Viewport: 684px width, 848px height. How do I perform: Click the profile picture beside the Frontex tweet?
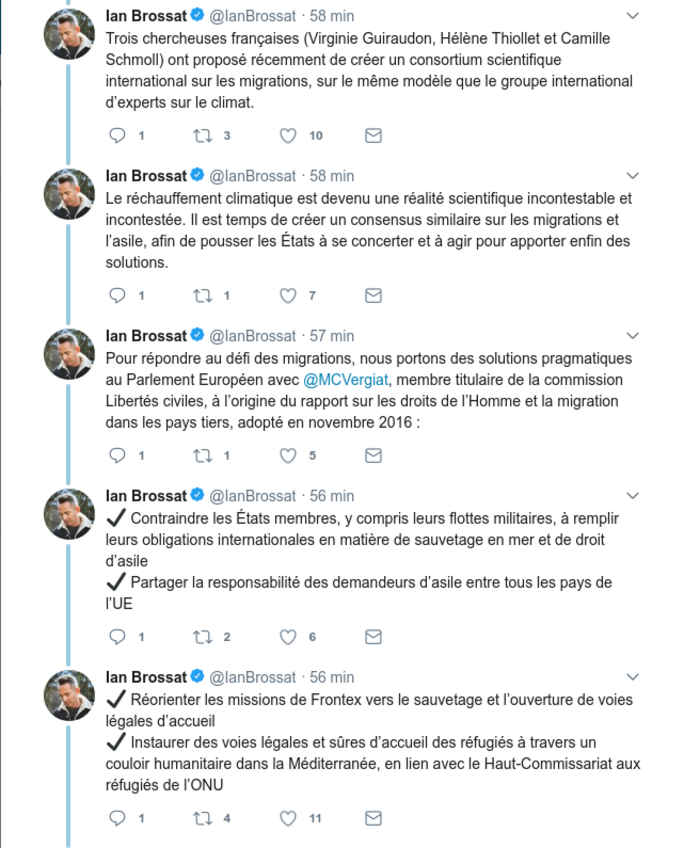click(70, 695)
